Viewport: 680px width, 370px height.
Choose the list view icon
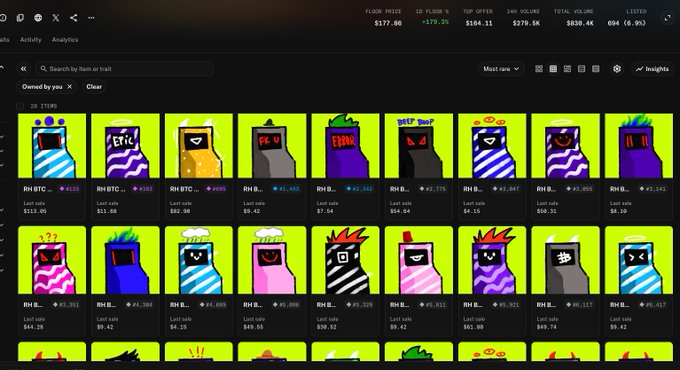pos(582,69)
